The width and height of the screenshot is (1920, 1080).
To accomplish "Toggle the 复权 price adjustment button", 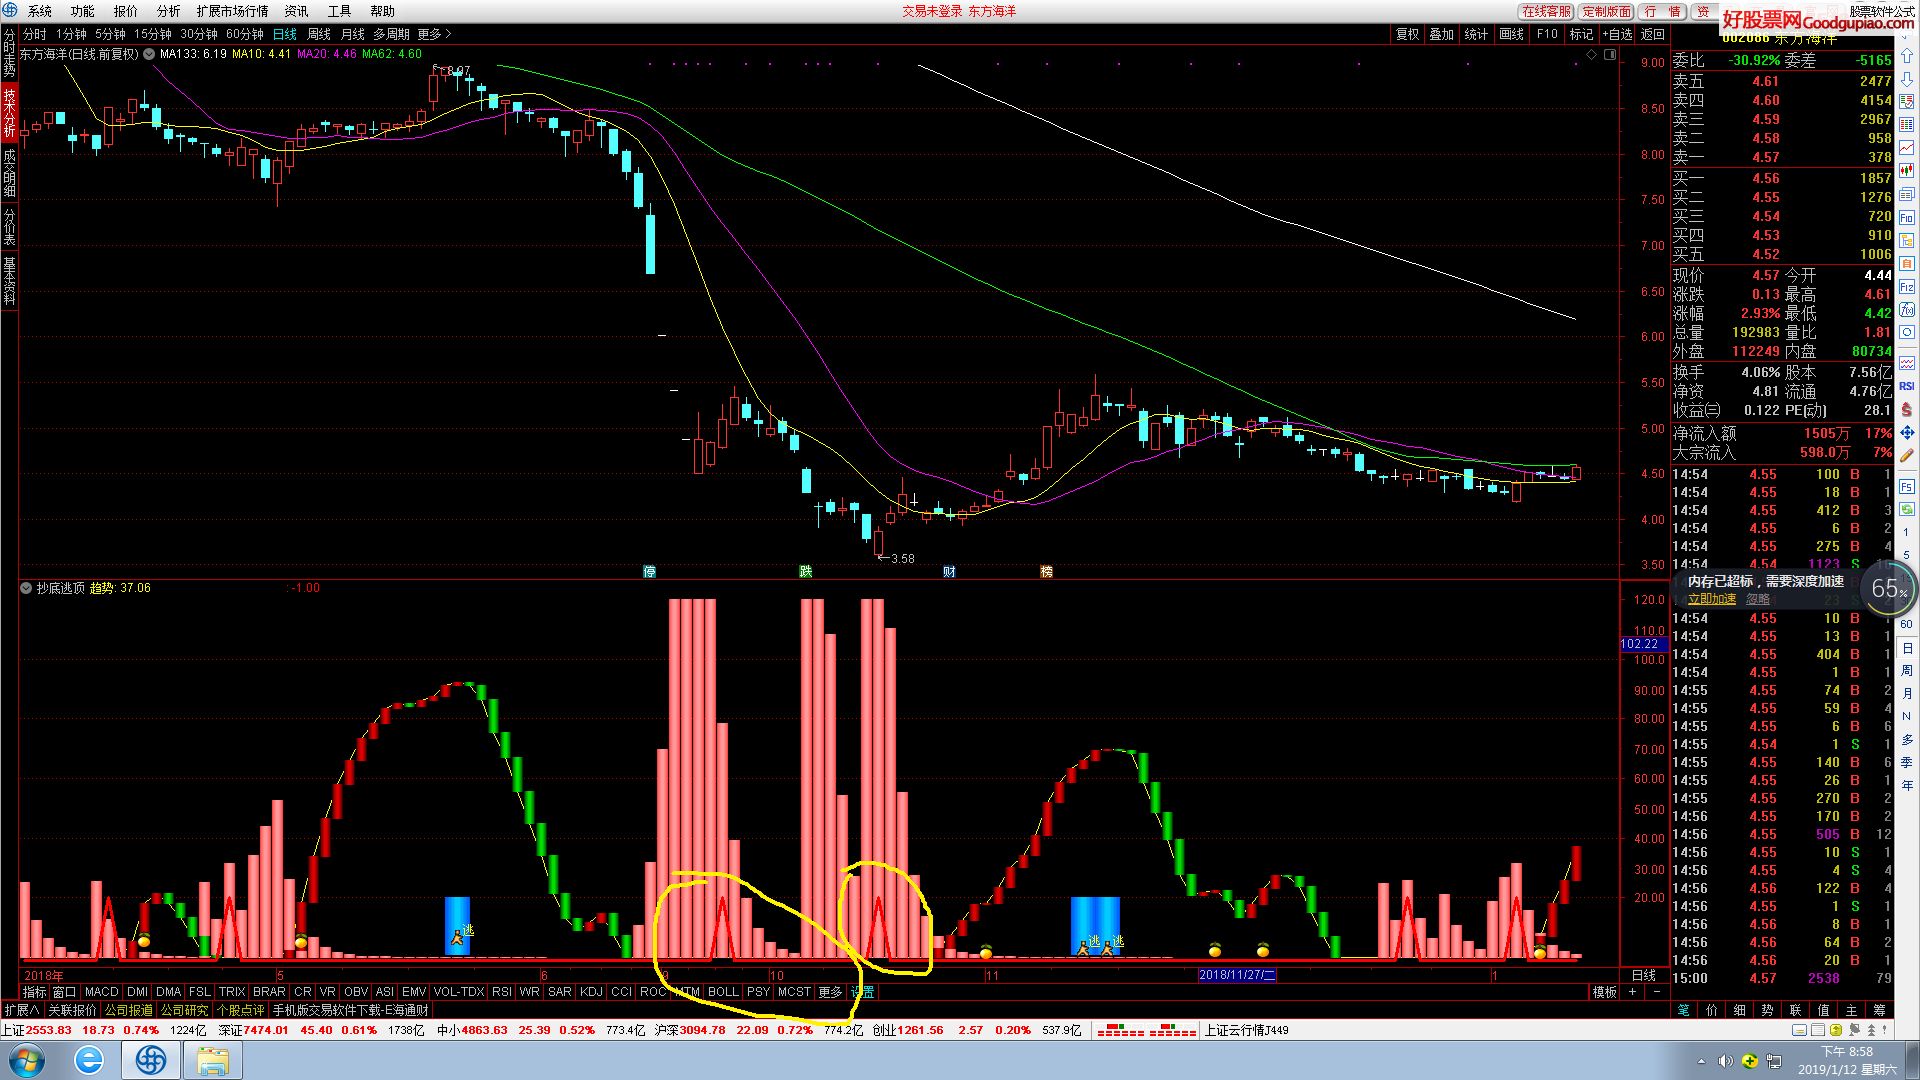I will (1408, 34).
